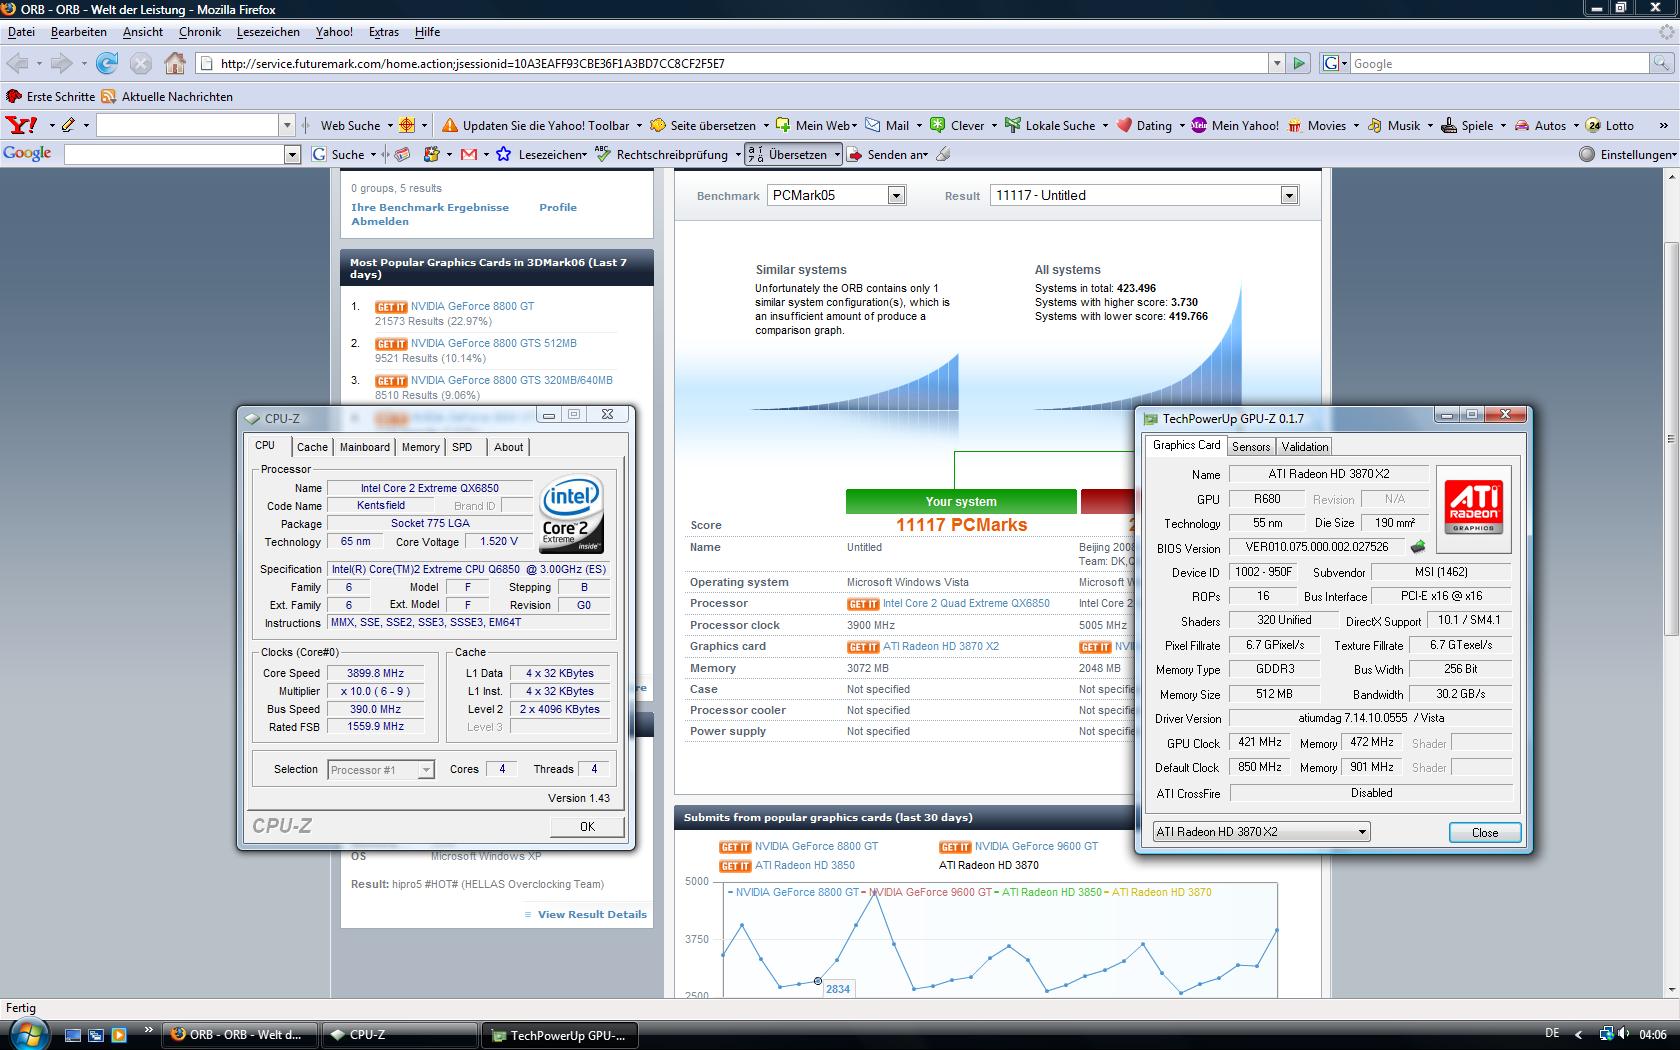Screen dimensions: 1680x1050
Task: Click the show desktop quick launch icon
Action: coord(73,1035)
